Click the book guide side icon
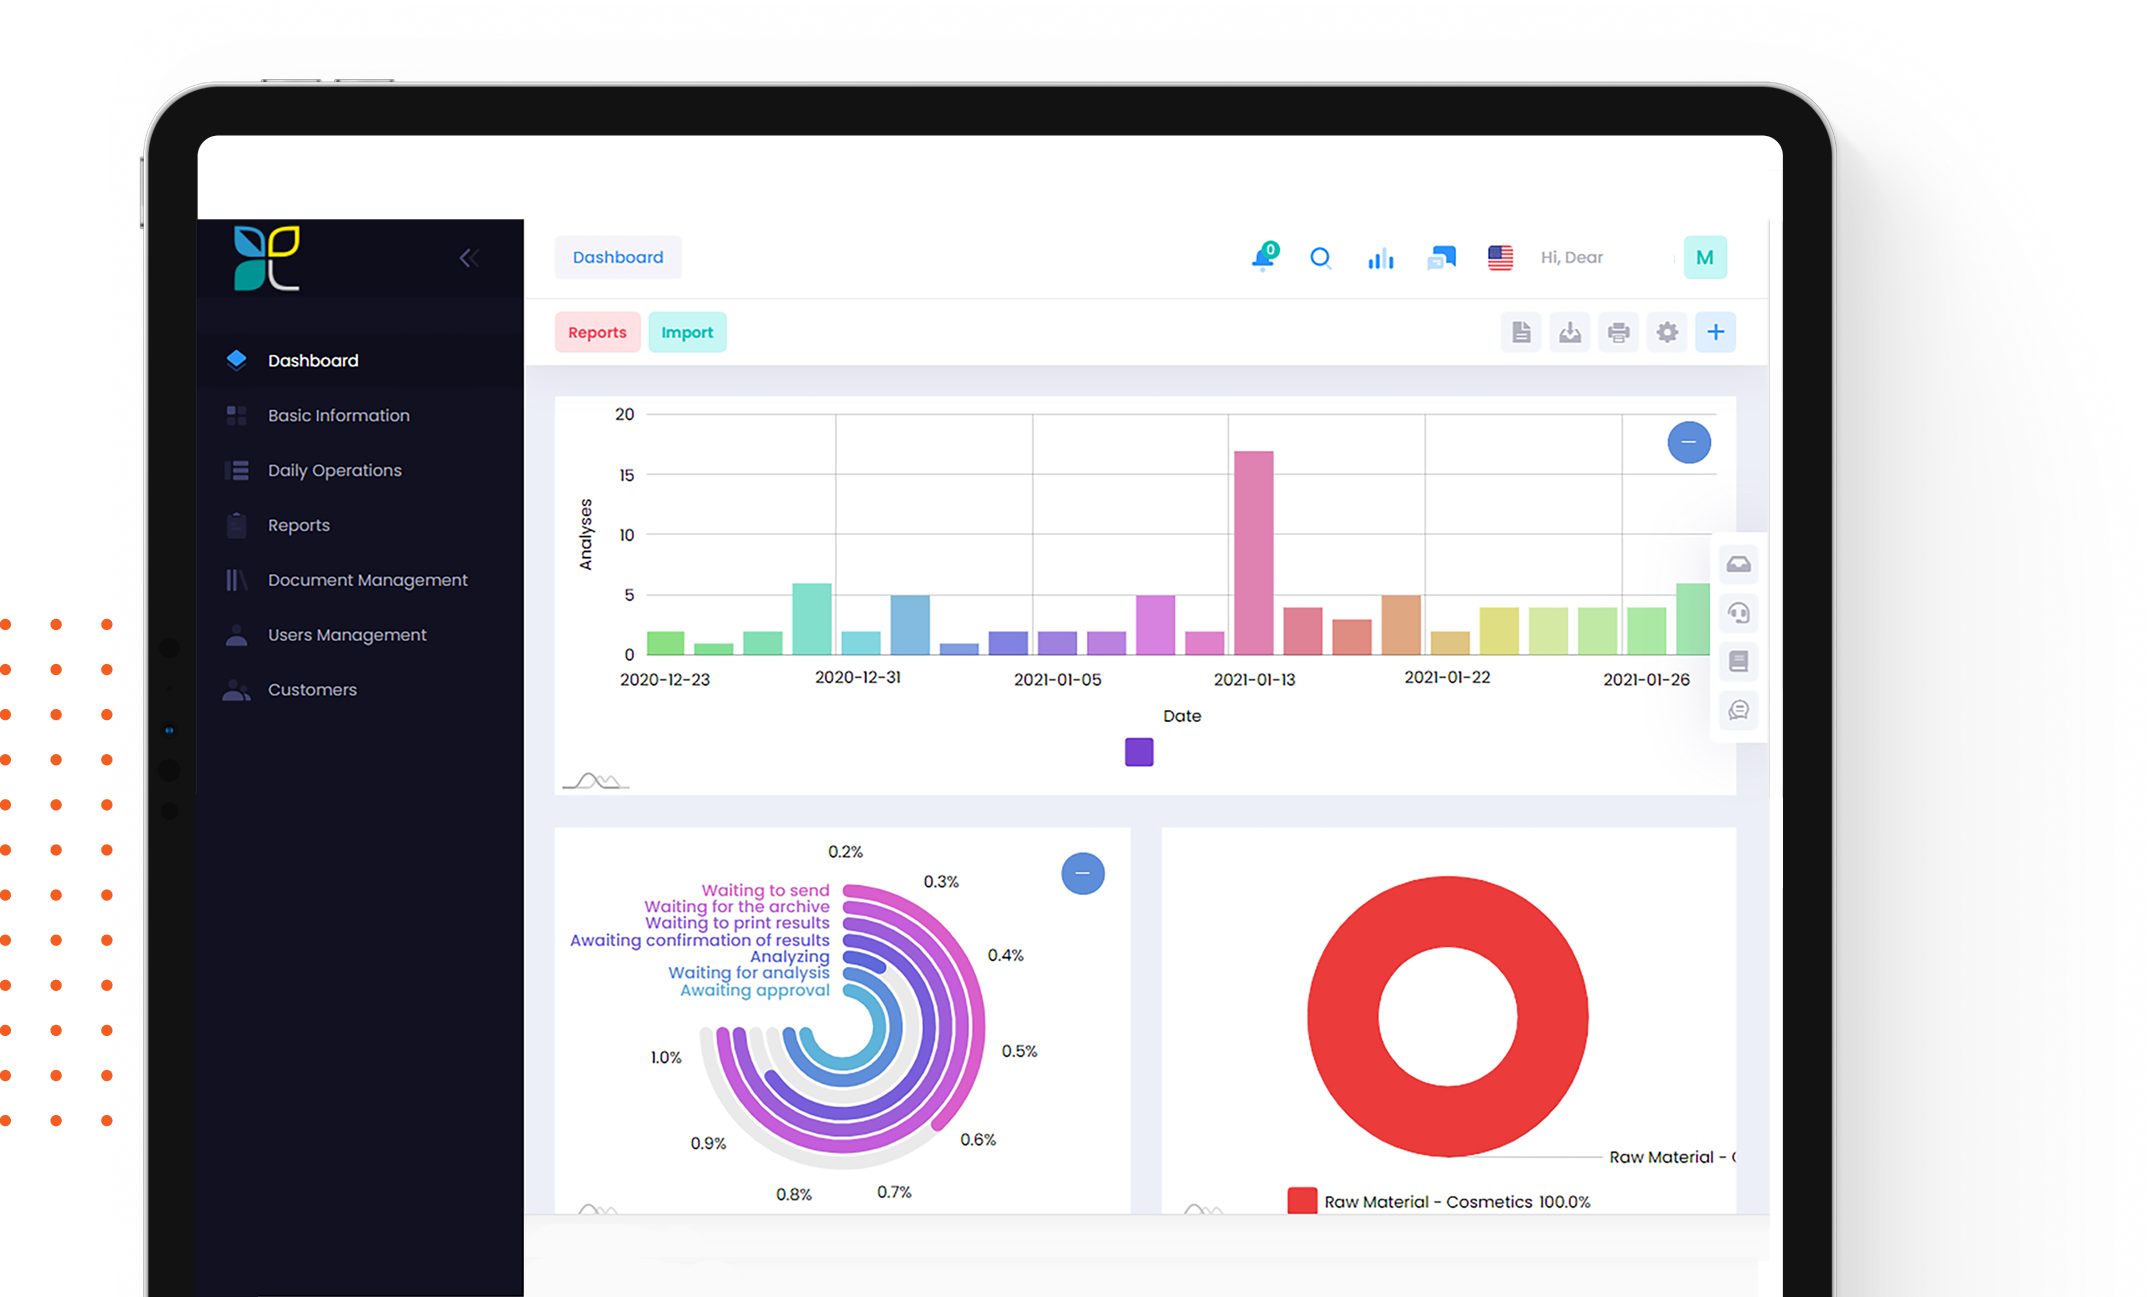 (x=1739, y=661)
